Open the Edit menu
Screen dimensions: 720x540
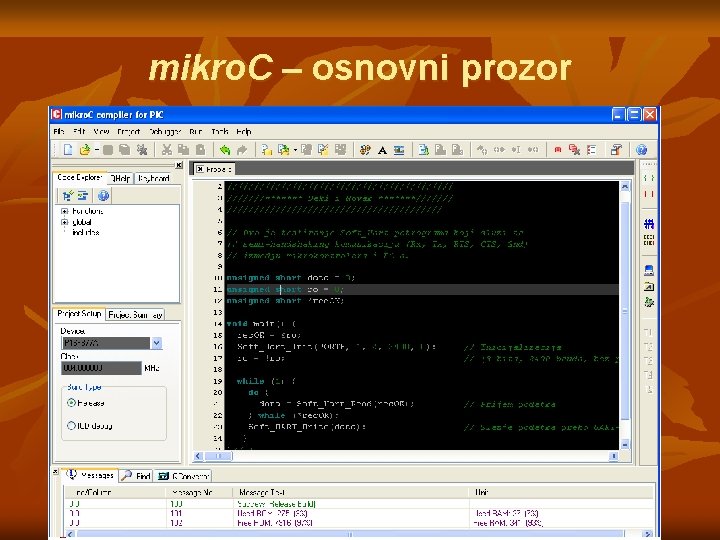point(79,132)
